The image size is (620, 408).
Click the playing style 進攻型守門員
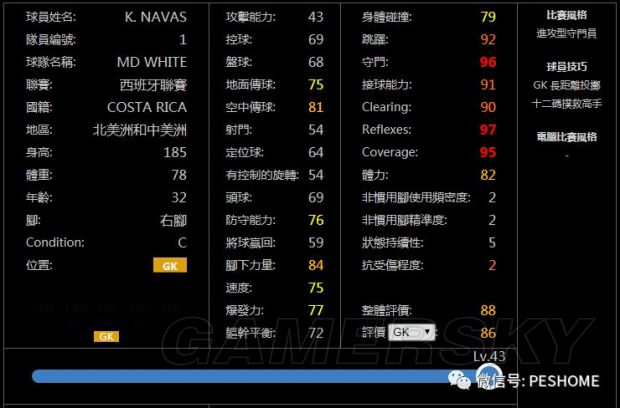[567, 34]
